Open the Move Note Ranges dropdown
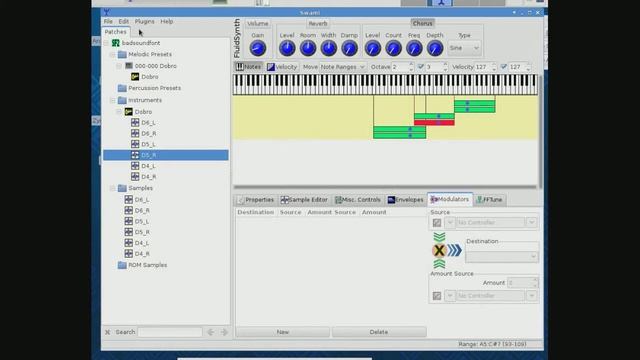This screenshot has width=640, height=360. (x=342, y=67)
